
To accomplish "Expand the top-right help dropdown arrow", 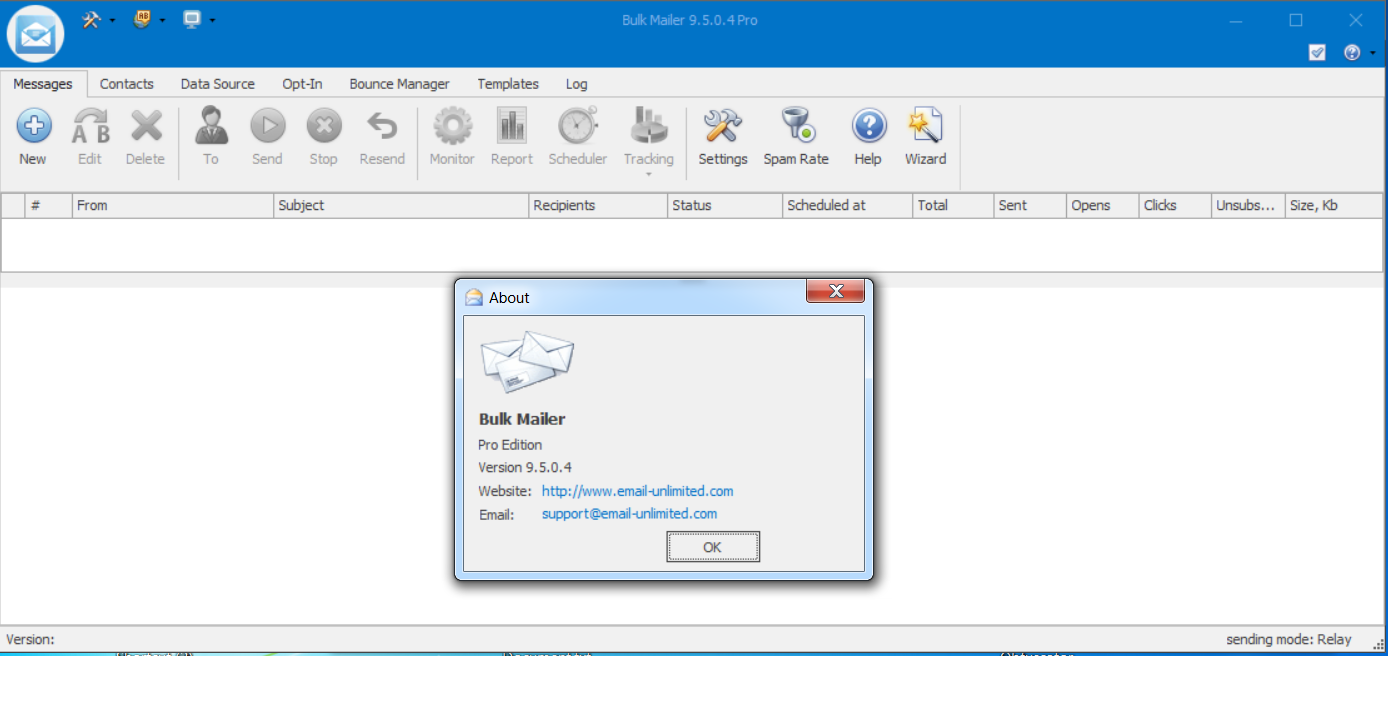I will 1373,53.
